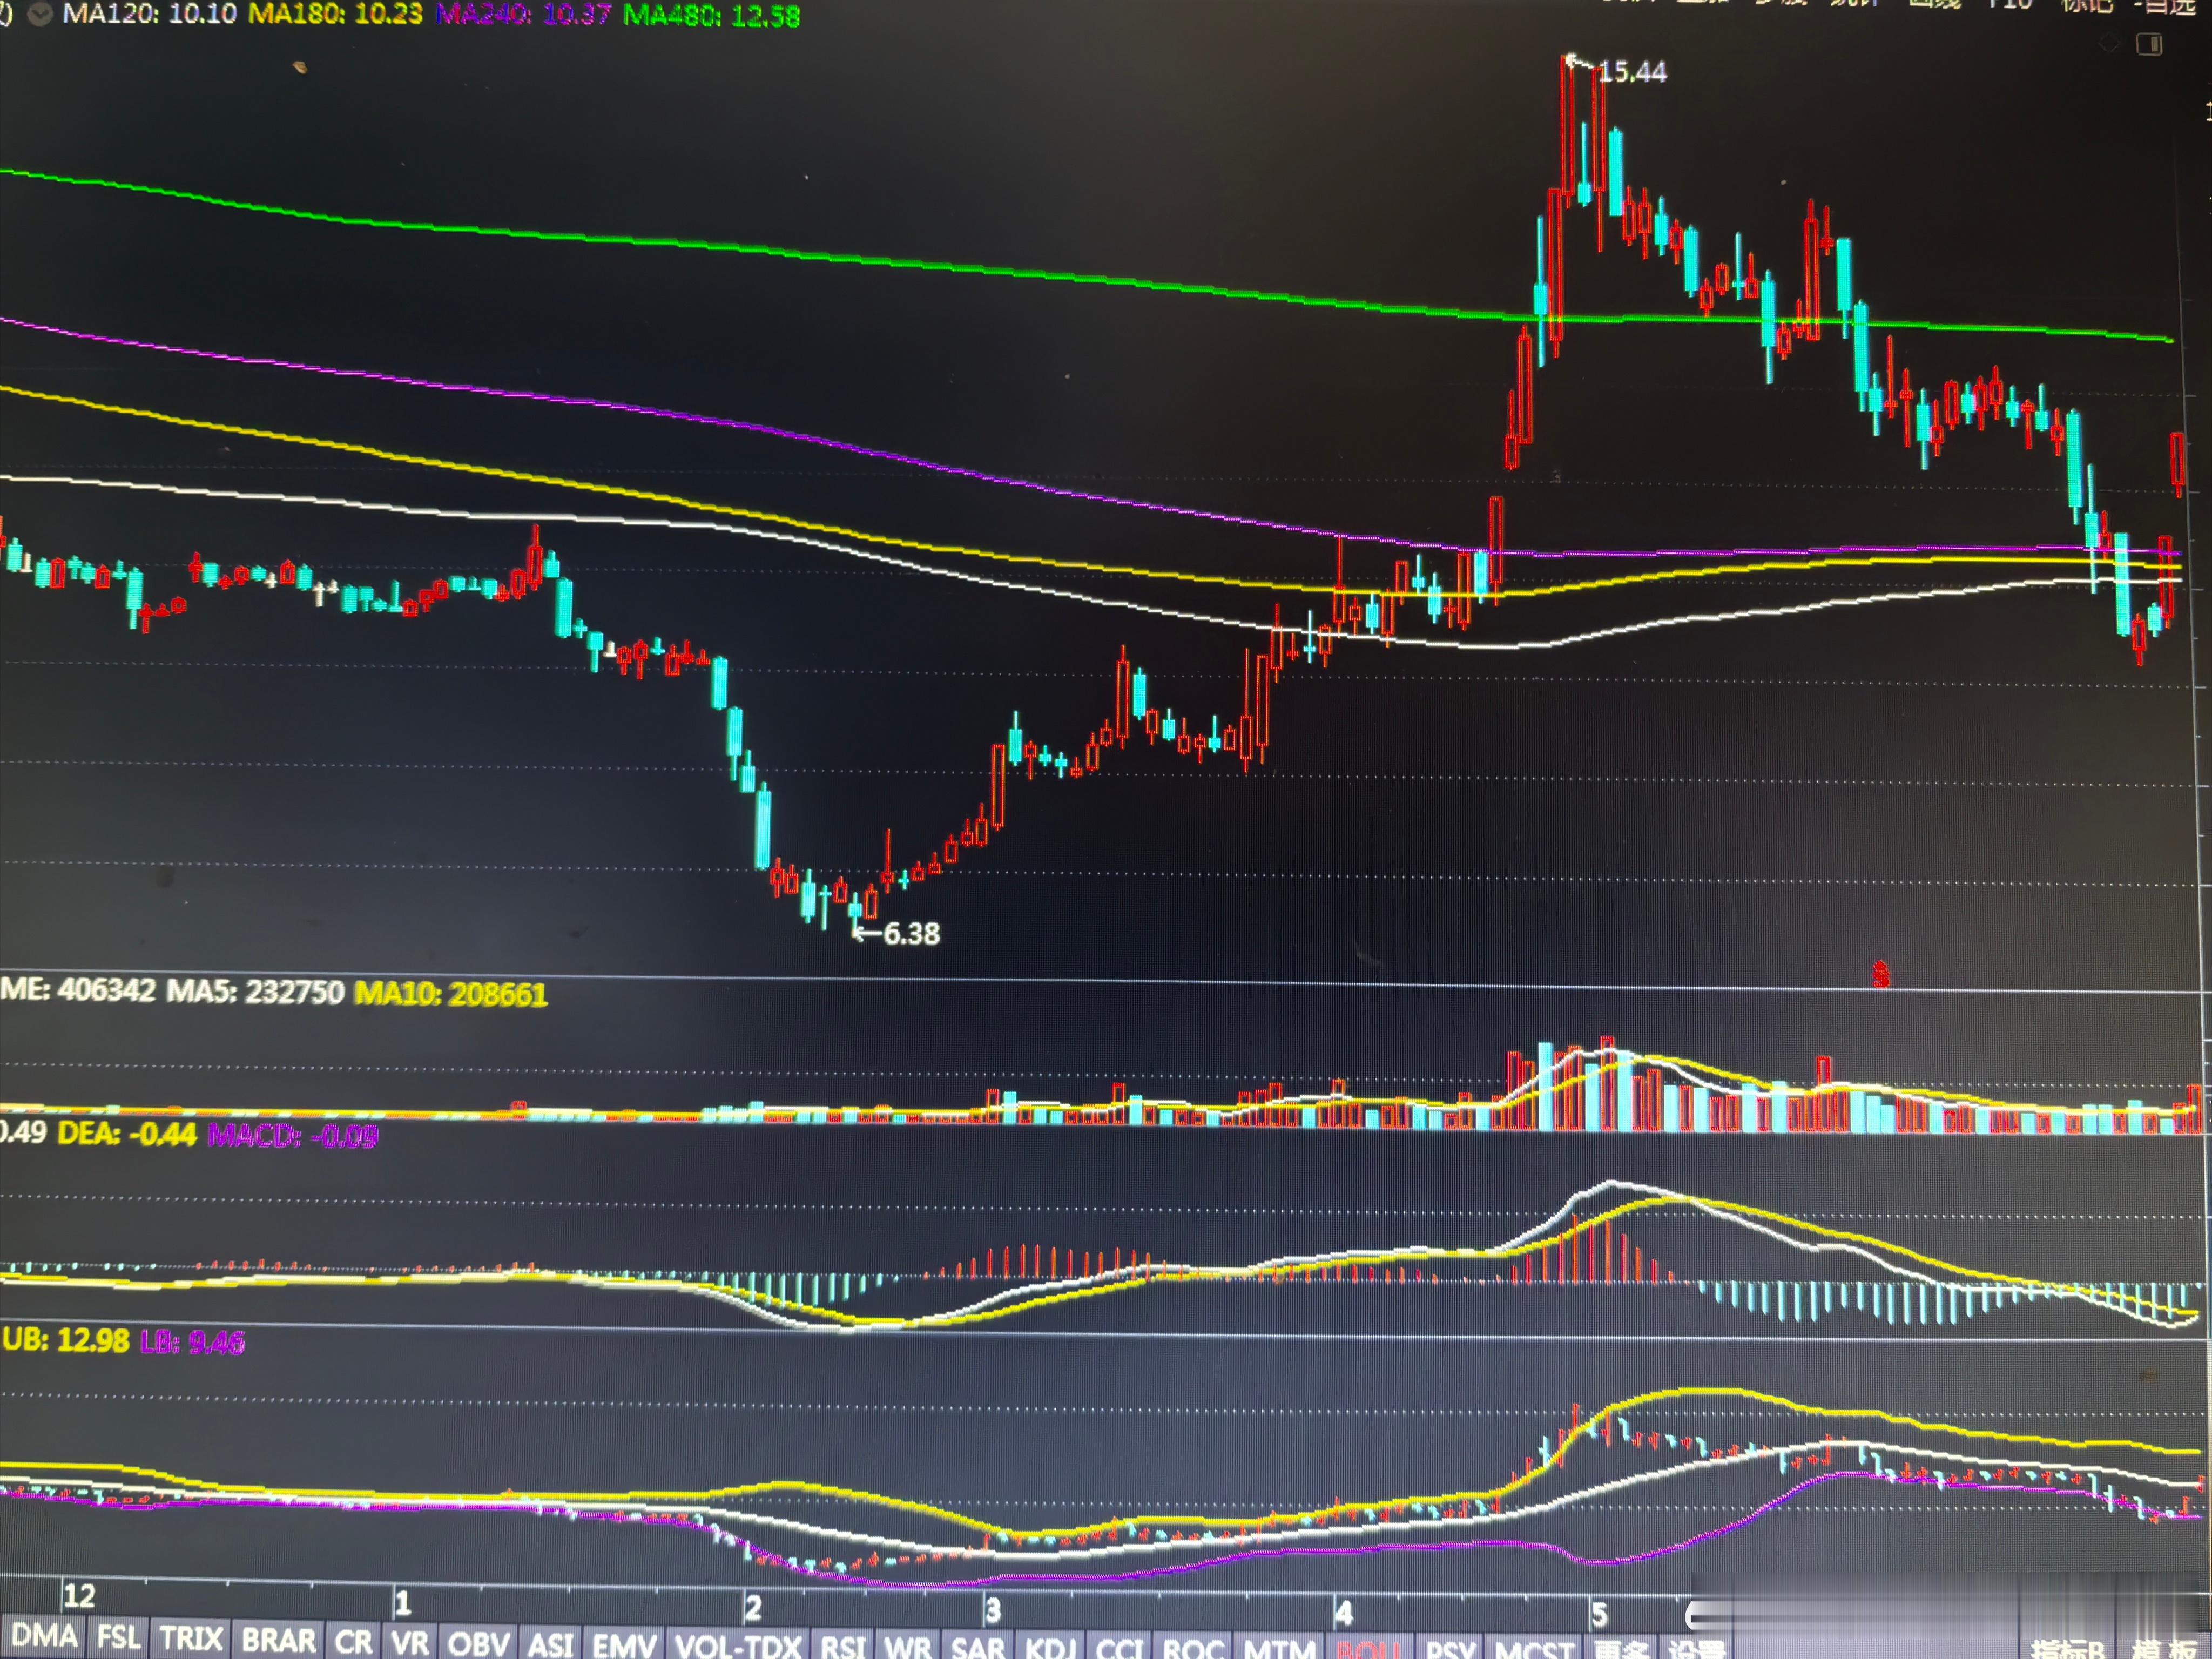Switch to the FSL indicator tab
This screenshot has height=1659, width=2212.
(x=118, y=1637)
